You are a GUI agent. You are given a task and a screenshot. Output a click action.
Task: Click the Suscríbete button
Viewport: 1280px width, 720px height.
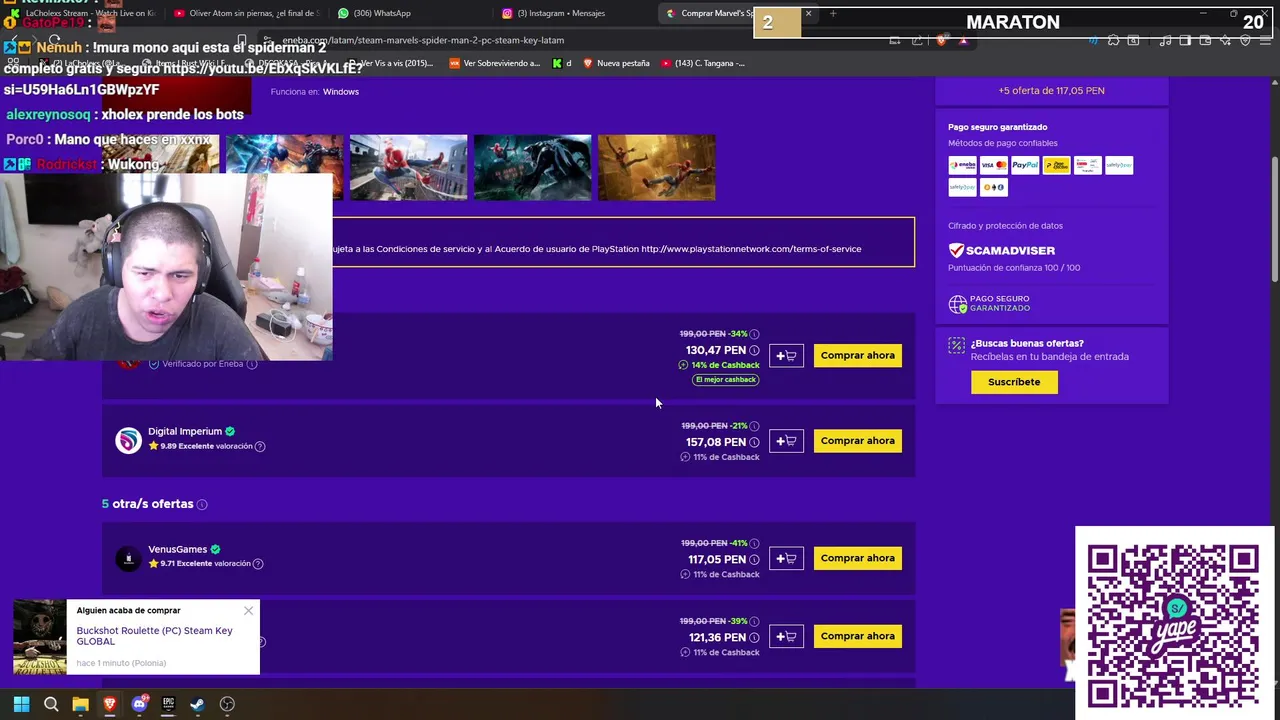pyautogui.click(x=1014, y=382)
